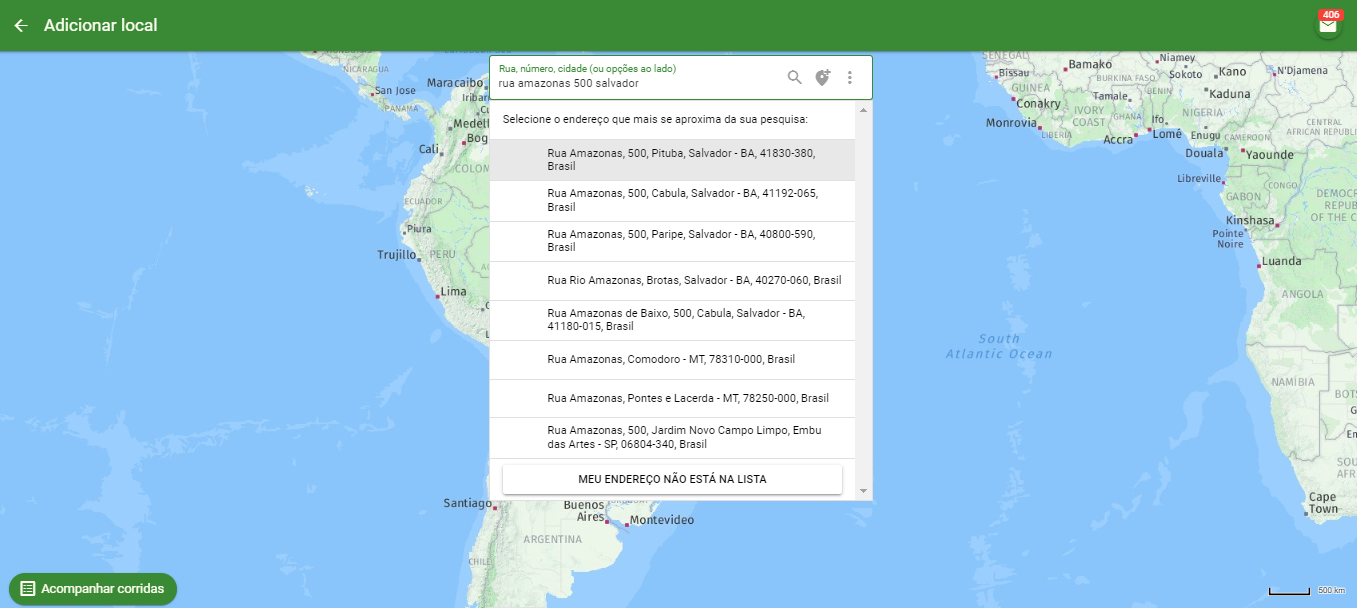1357x608 pixels.
Task: Click the Accra label on the map
Action: [1118, 140]
